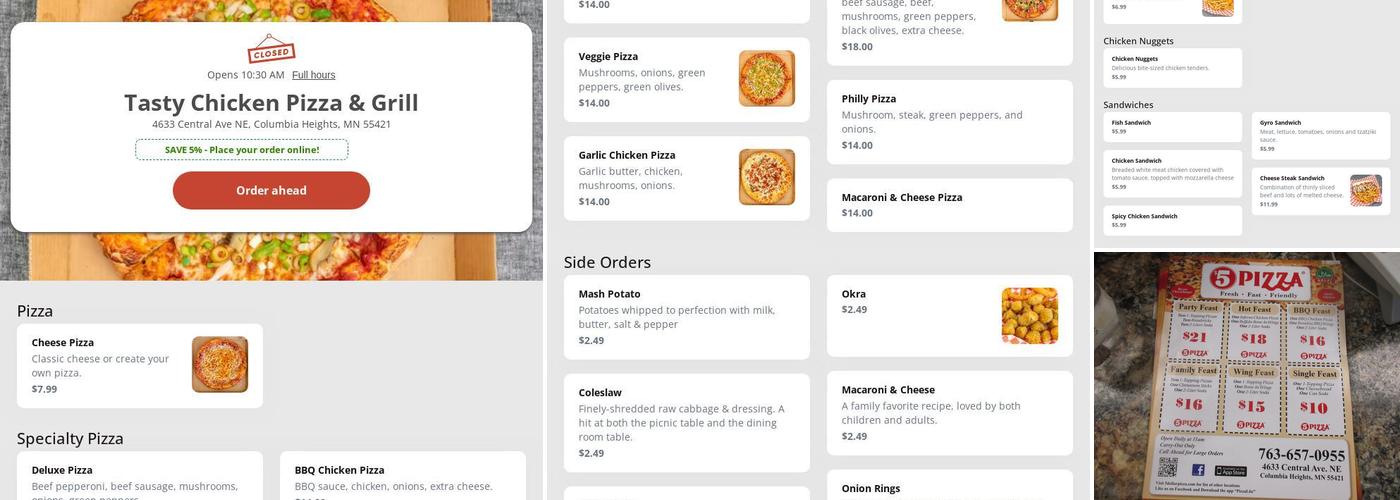This screenshot has width=1400, height=500.
Task: Click the Fish Sandwich menu card
Action: point(1172,127)
